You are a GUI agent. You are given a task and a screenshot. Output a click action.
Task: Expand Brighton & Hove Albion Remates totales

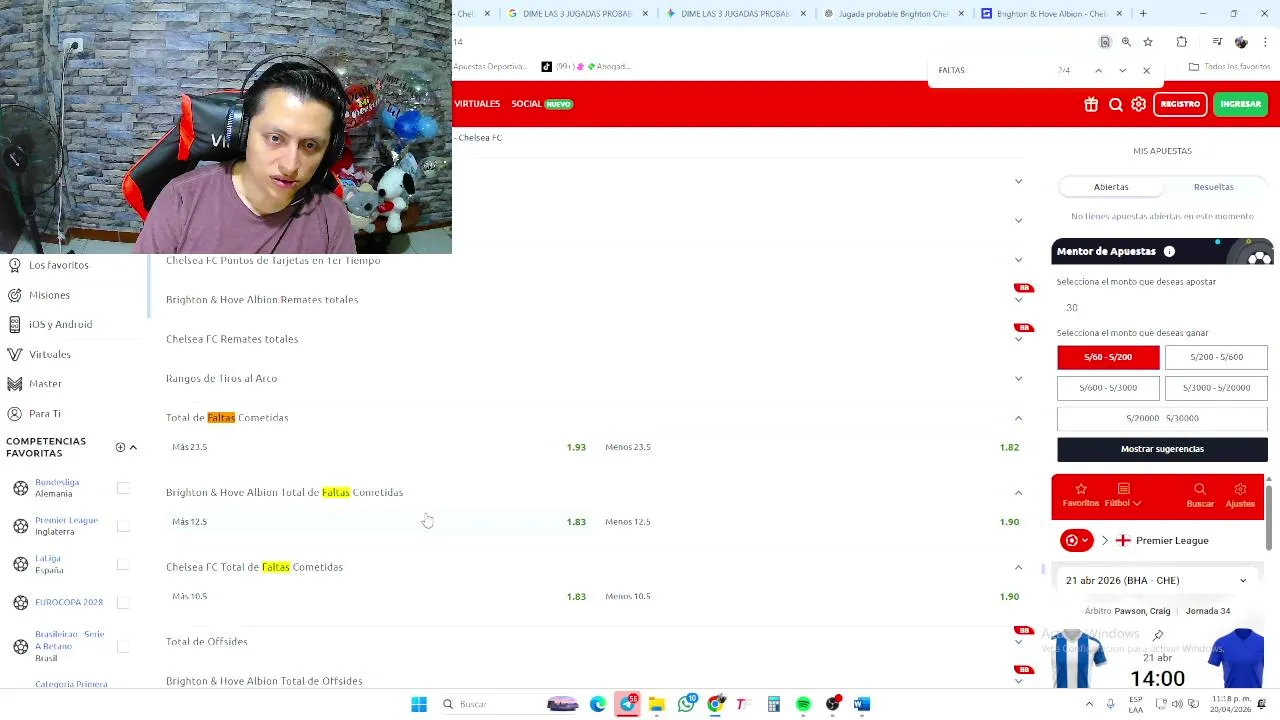[x=1018, y=300]
